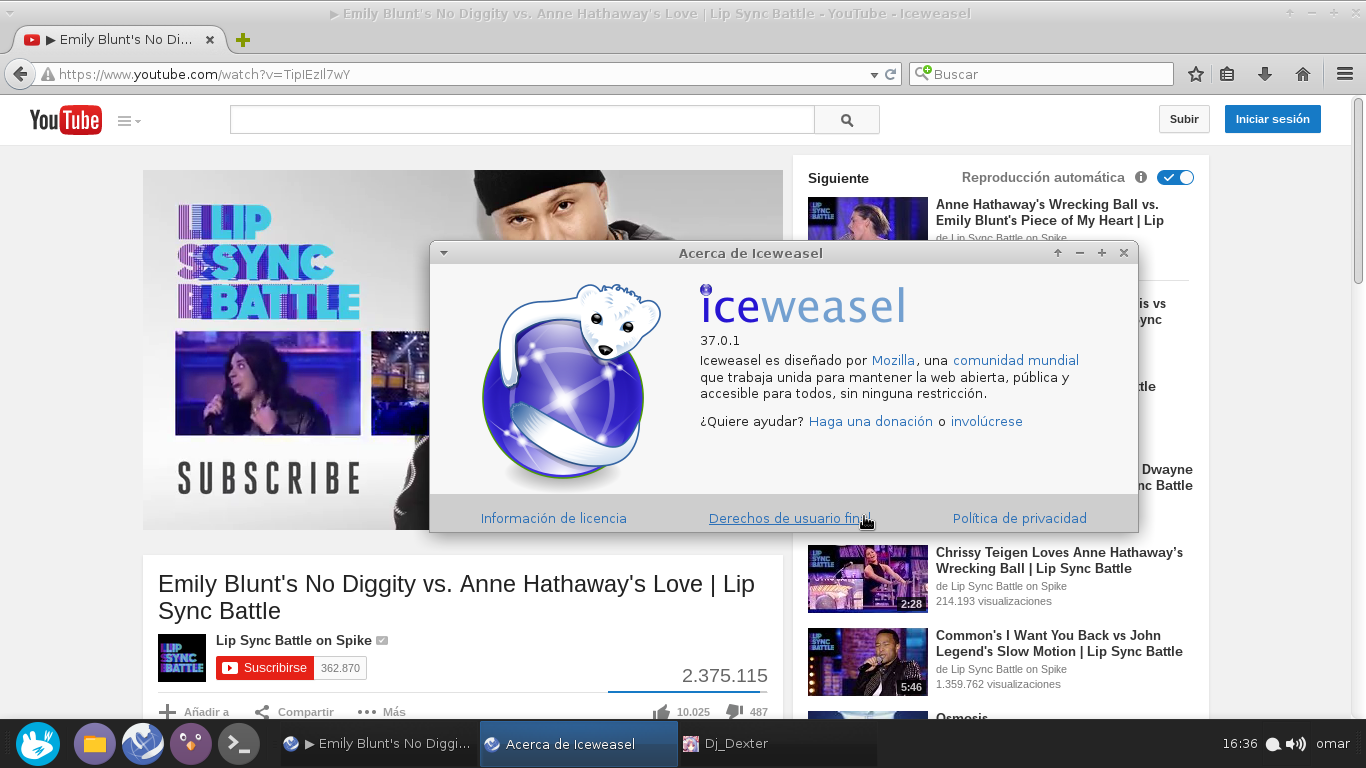Select Acerca de Iceweasel taskbar entry
The image size is (1366, 768).
[579, 744]
